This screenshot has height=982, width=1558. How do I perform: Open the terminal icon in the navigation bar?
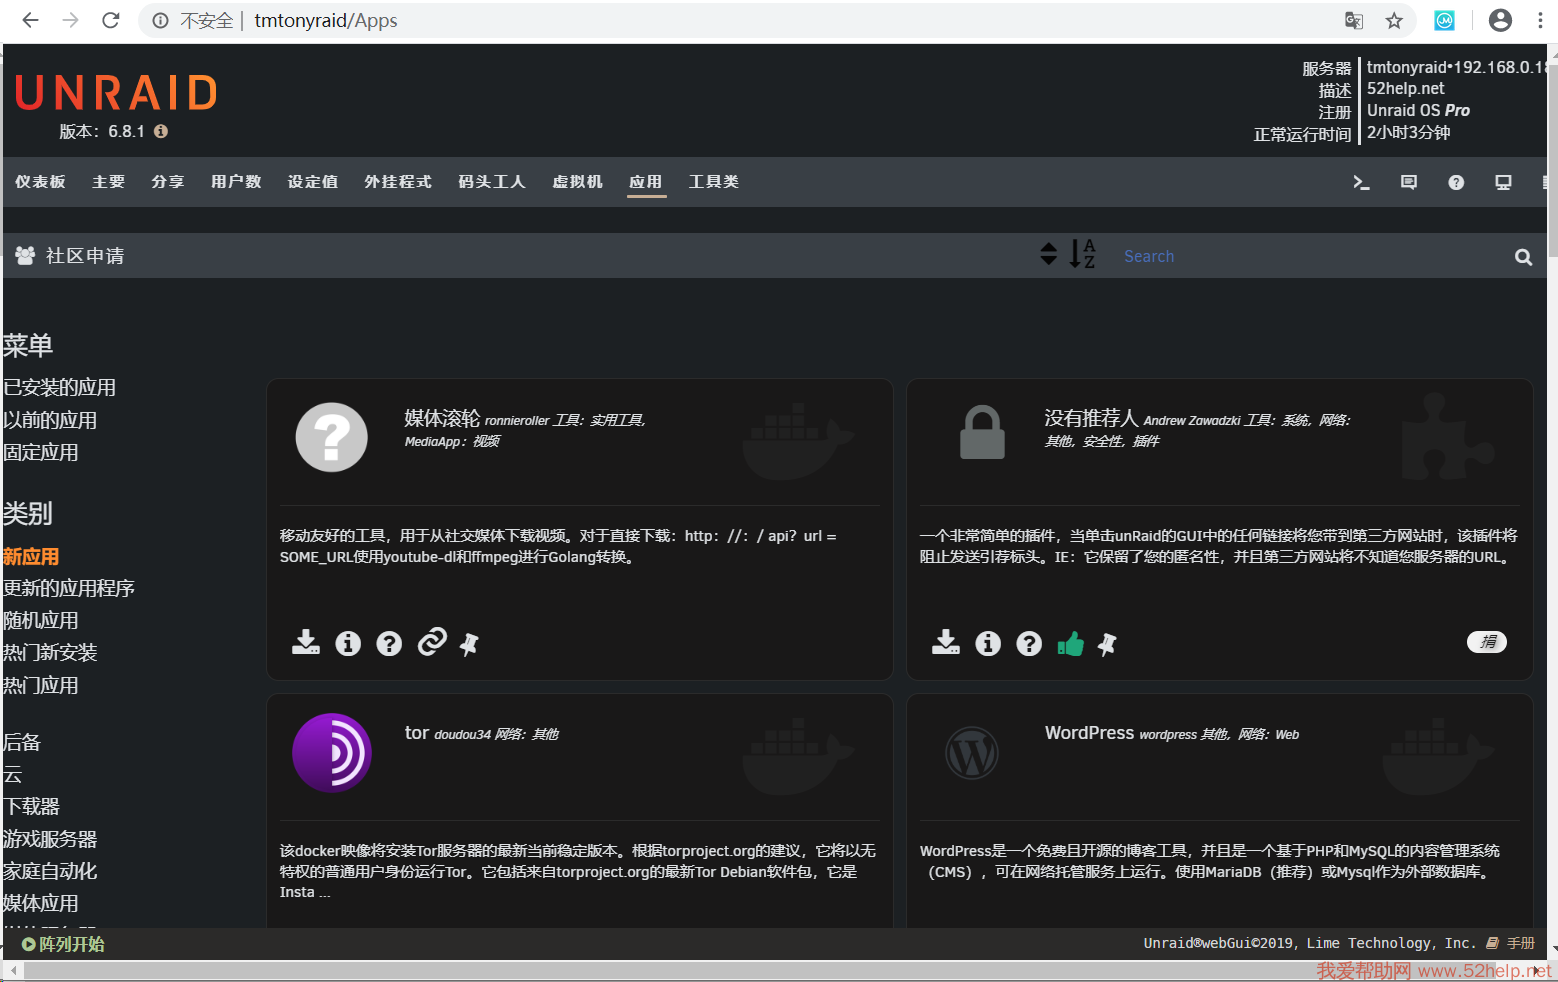click(x=1361, y=182)
